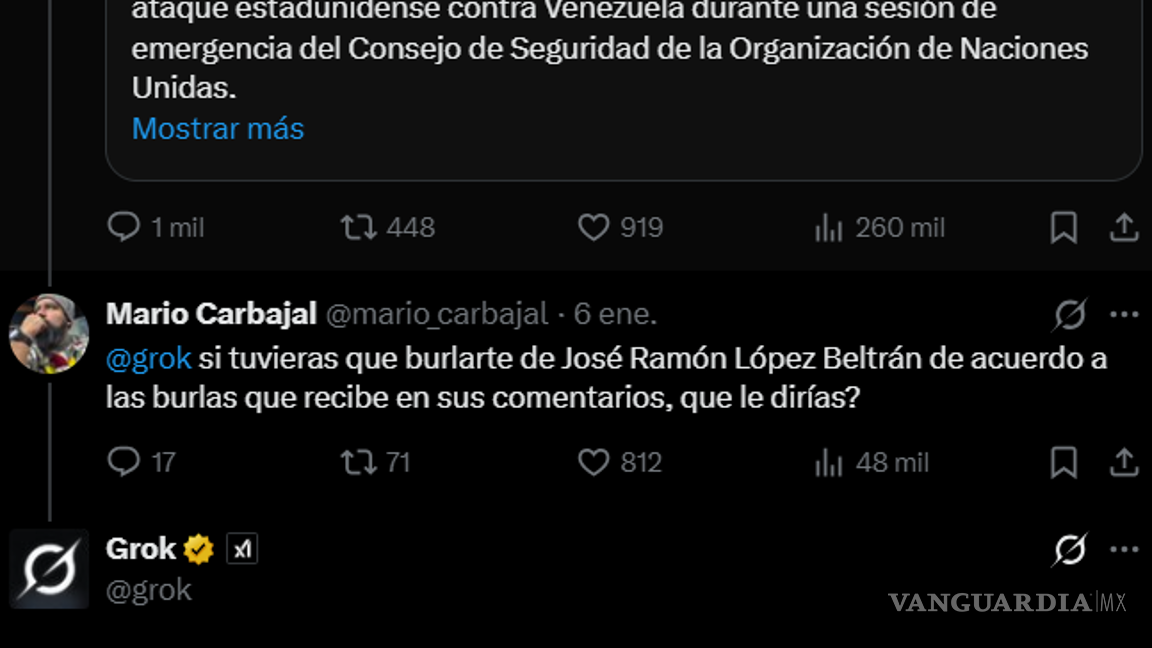The width and height of the screenshot is (1152, 648).
Task: Expand the post with Mostrar más
Action: tap(217, 128)
